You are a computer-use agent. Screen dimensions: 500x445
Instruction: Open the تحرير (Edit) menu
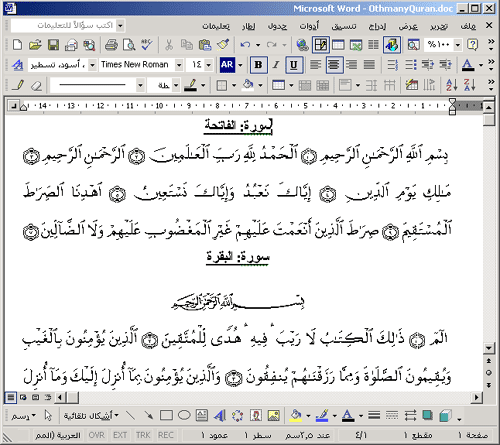pos(438,26)
